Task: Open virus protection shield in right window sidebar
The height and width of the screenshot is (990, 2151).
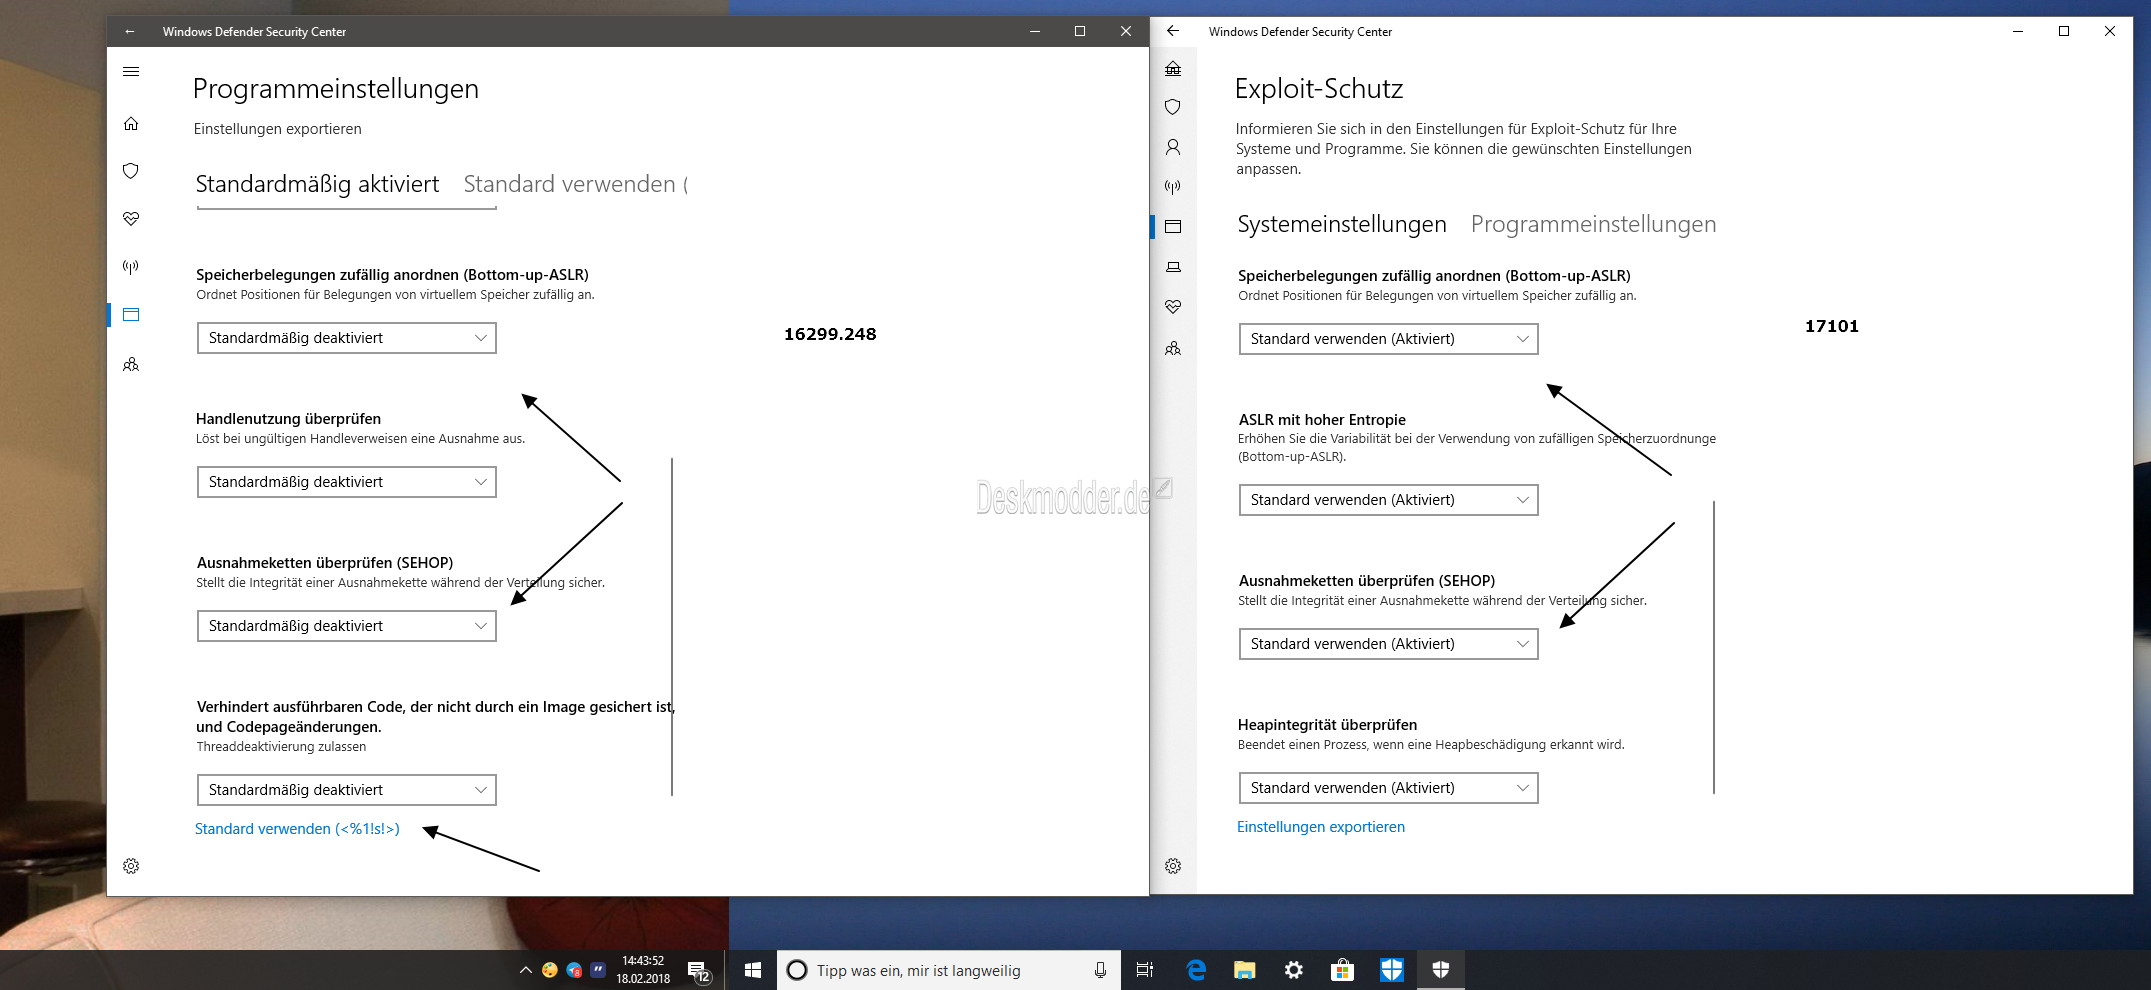Action: click(x=1173, y=107)
